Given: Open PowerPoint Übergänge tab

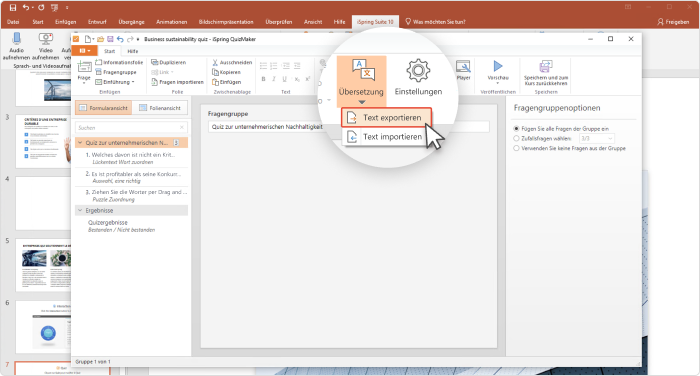Looking at the screenshot, I should (131, 22).
